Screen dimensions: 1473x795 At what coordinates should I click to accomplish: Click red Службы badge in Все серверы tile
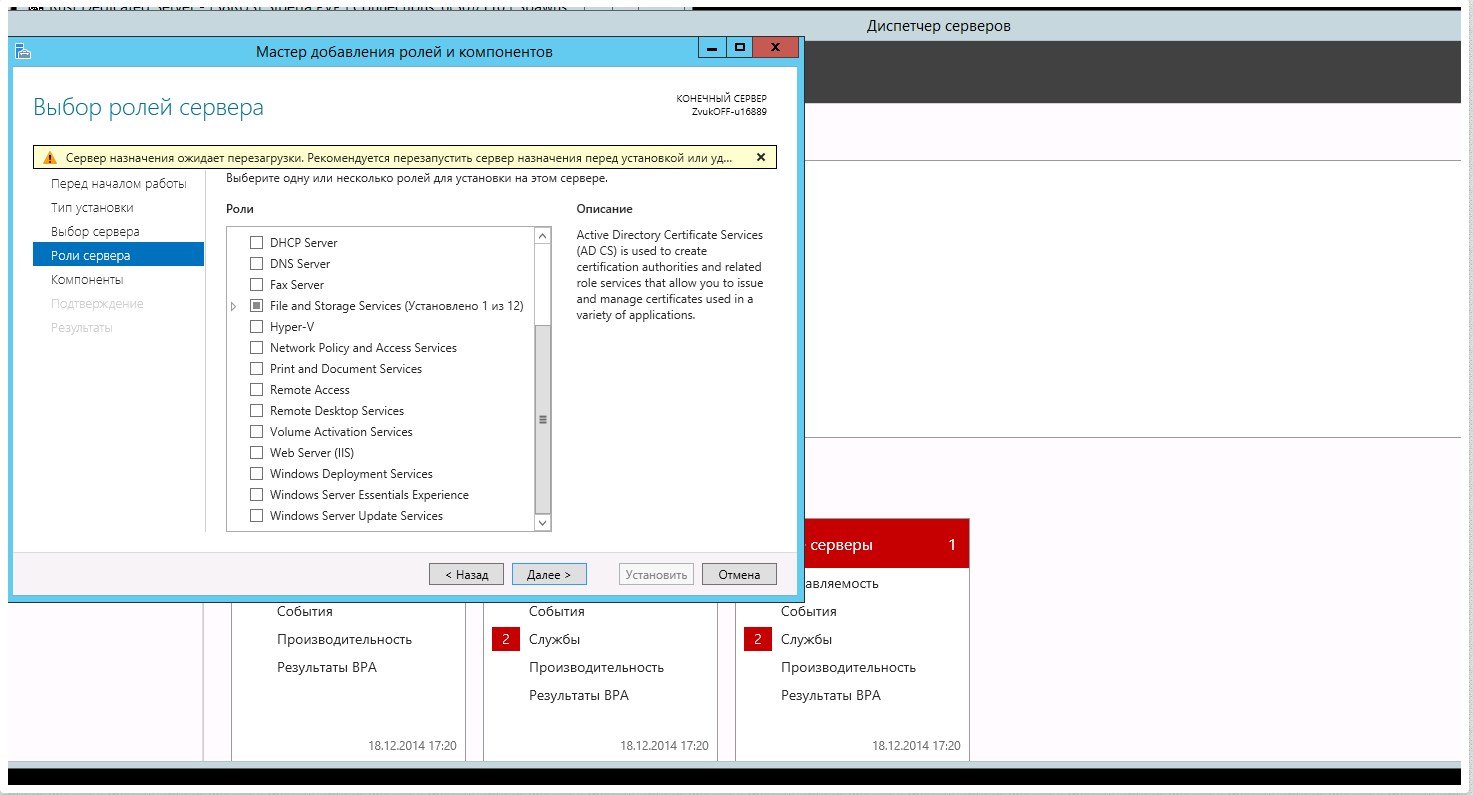pos(758,640)
